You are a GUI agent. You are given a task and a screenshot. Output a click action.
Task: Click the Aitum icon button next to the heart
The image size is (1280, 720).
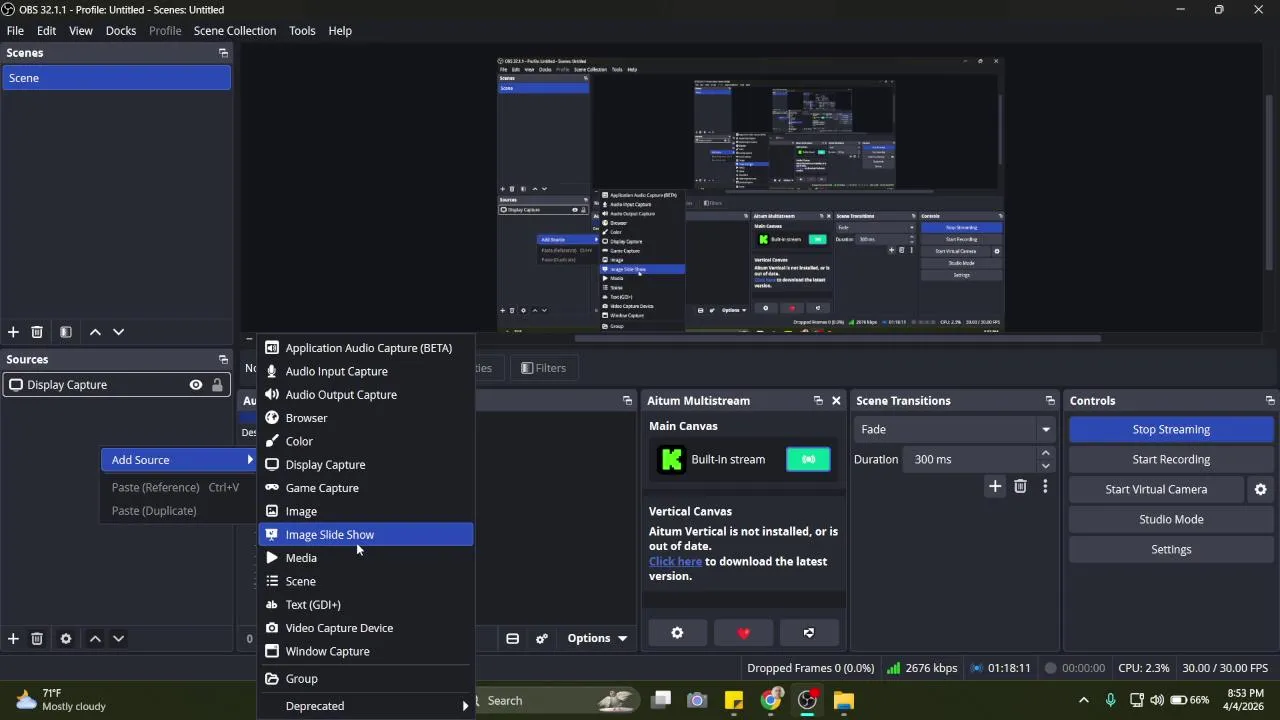click(x=809, y=633)
